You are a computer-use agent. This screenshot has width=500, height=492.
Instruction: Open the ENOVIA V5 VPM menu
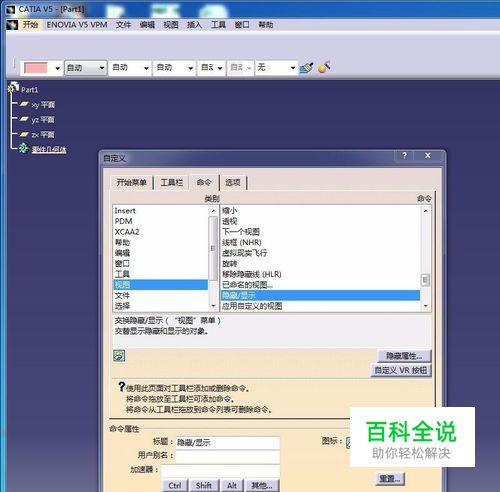coord(77,25)
